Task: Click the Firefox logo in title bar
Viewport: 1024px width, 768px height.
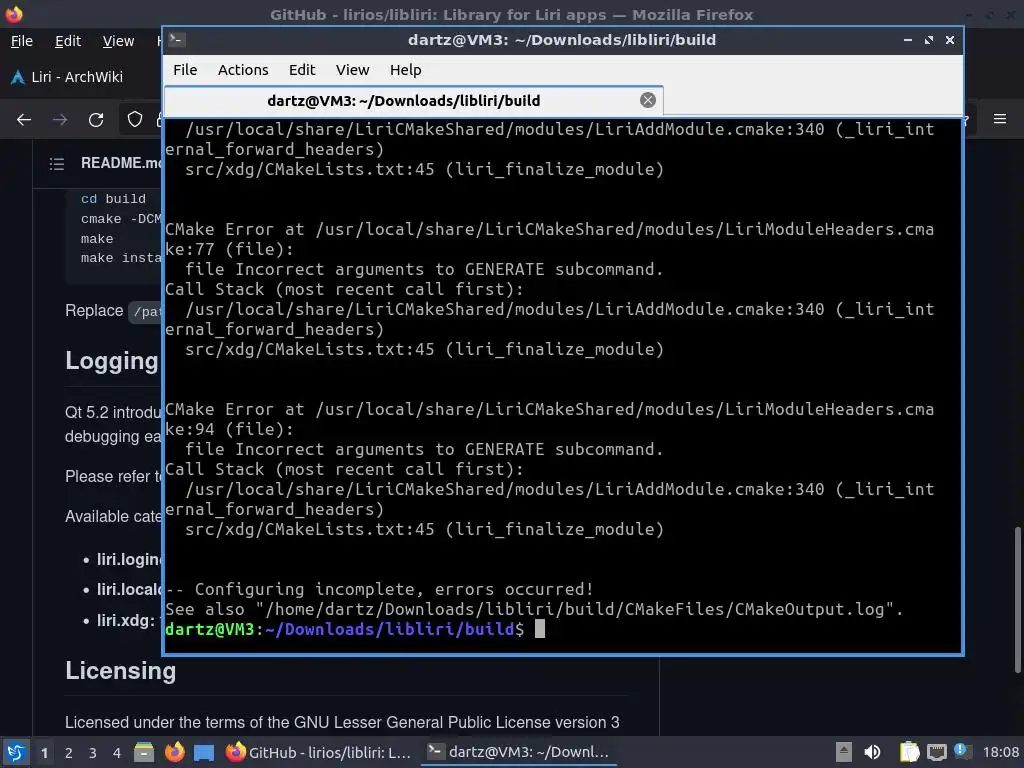Action: click(14, 14)
